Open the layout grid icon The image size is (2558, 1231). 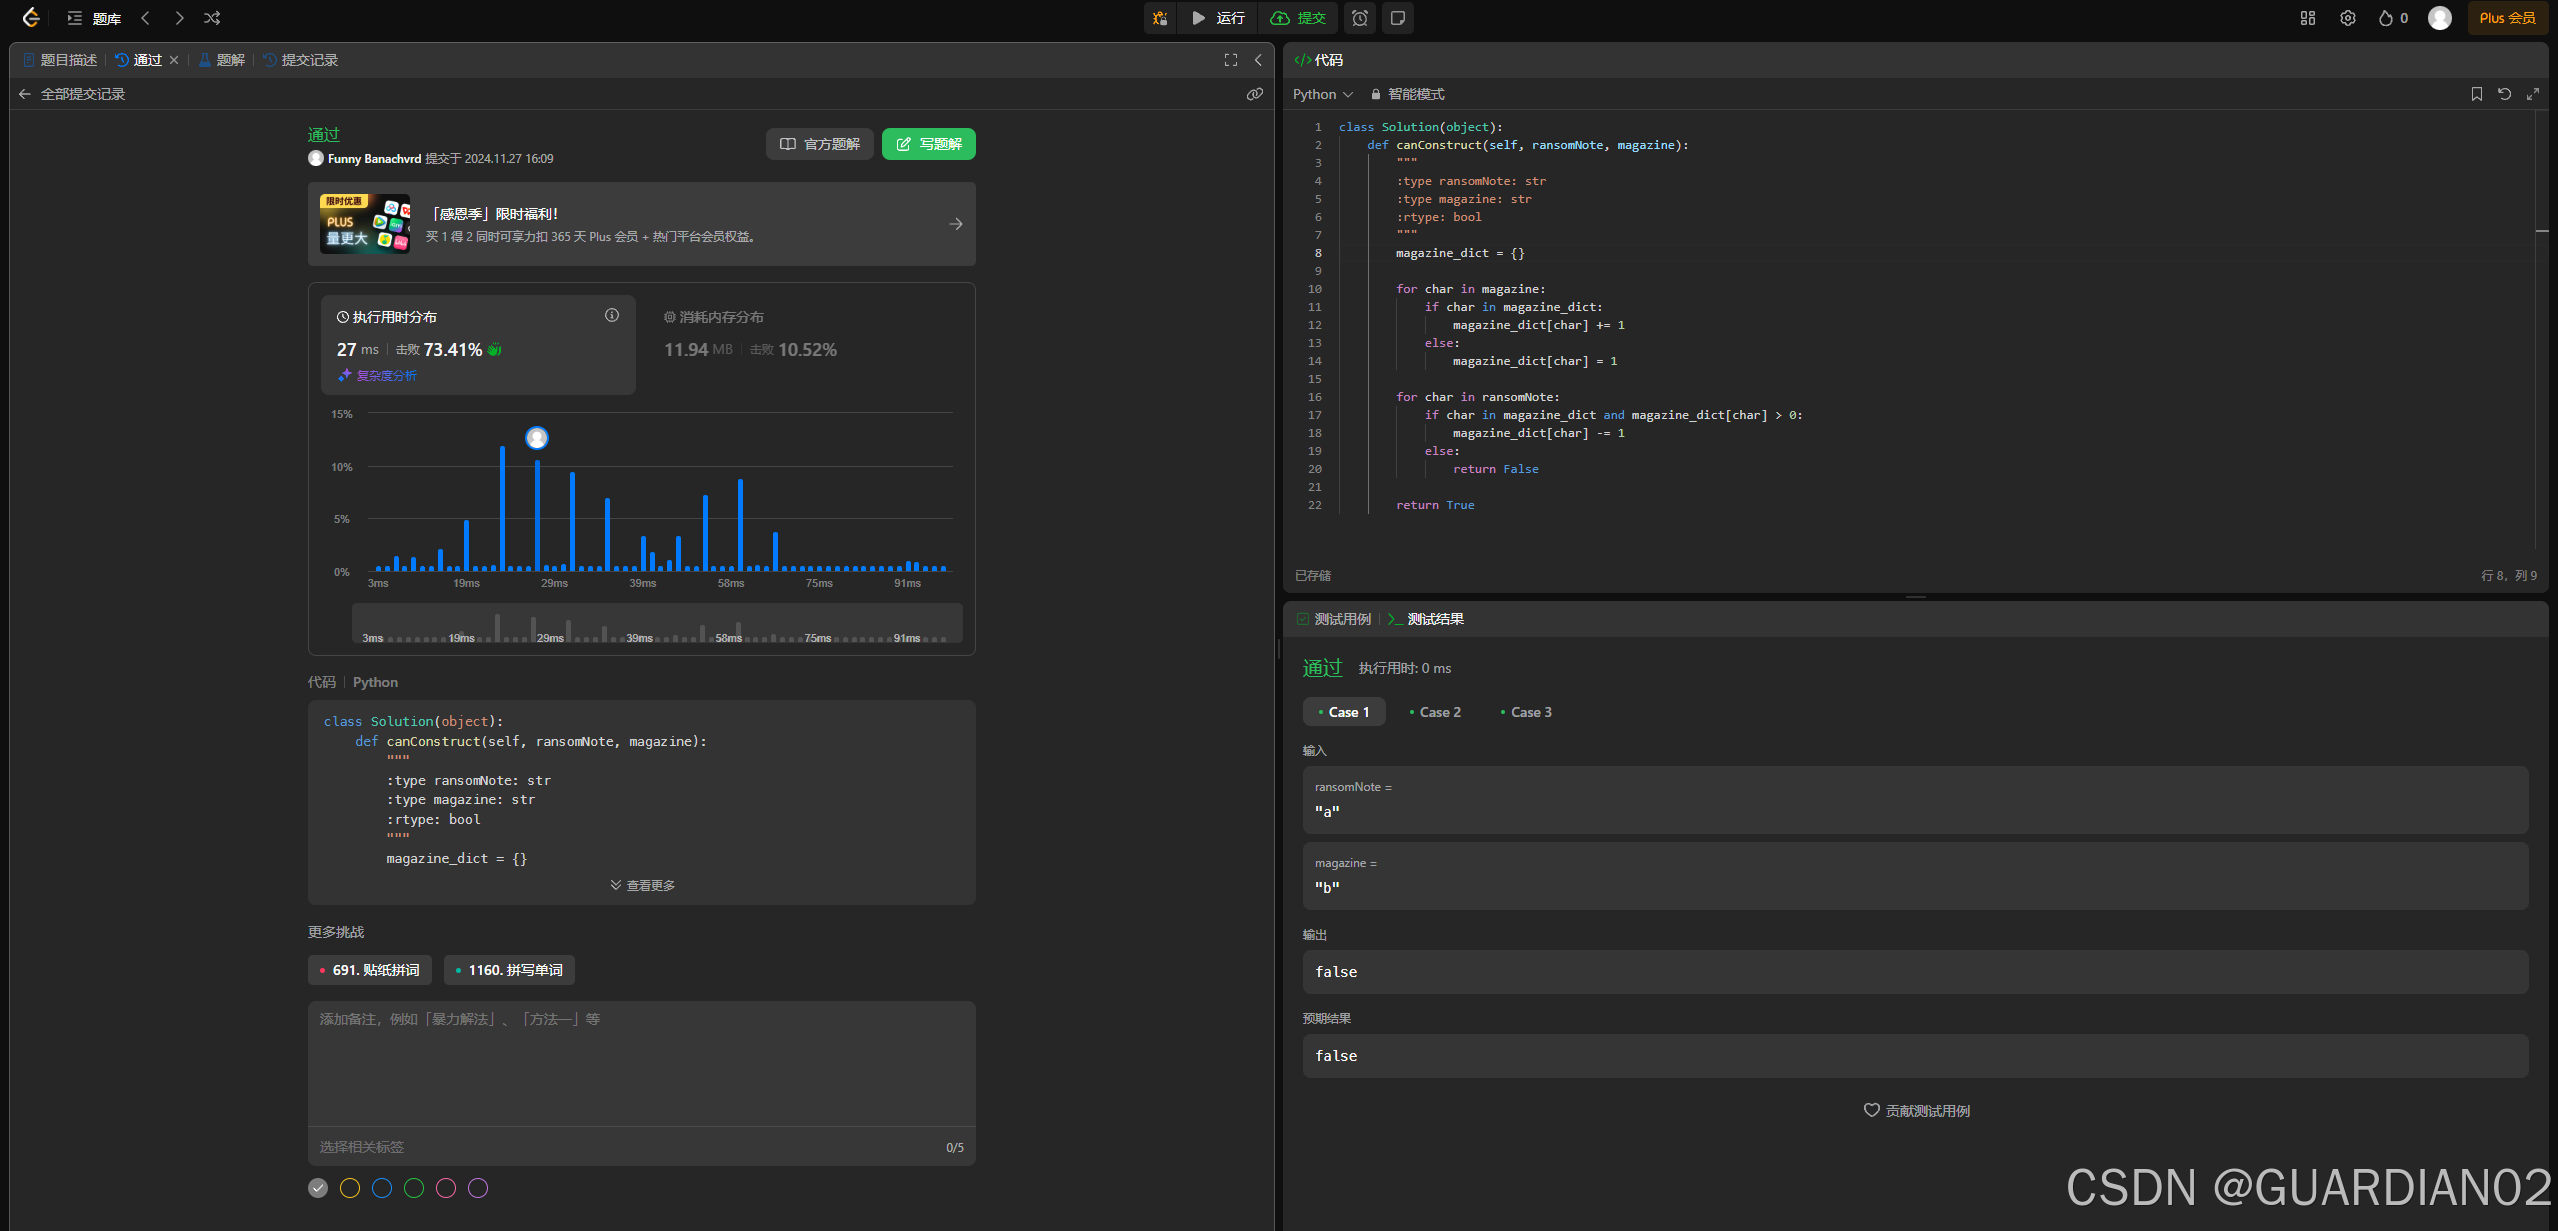[x=2308, y=18]
